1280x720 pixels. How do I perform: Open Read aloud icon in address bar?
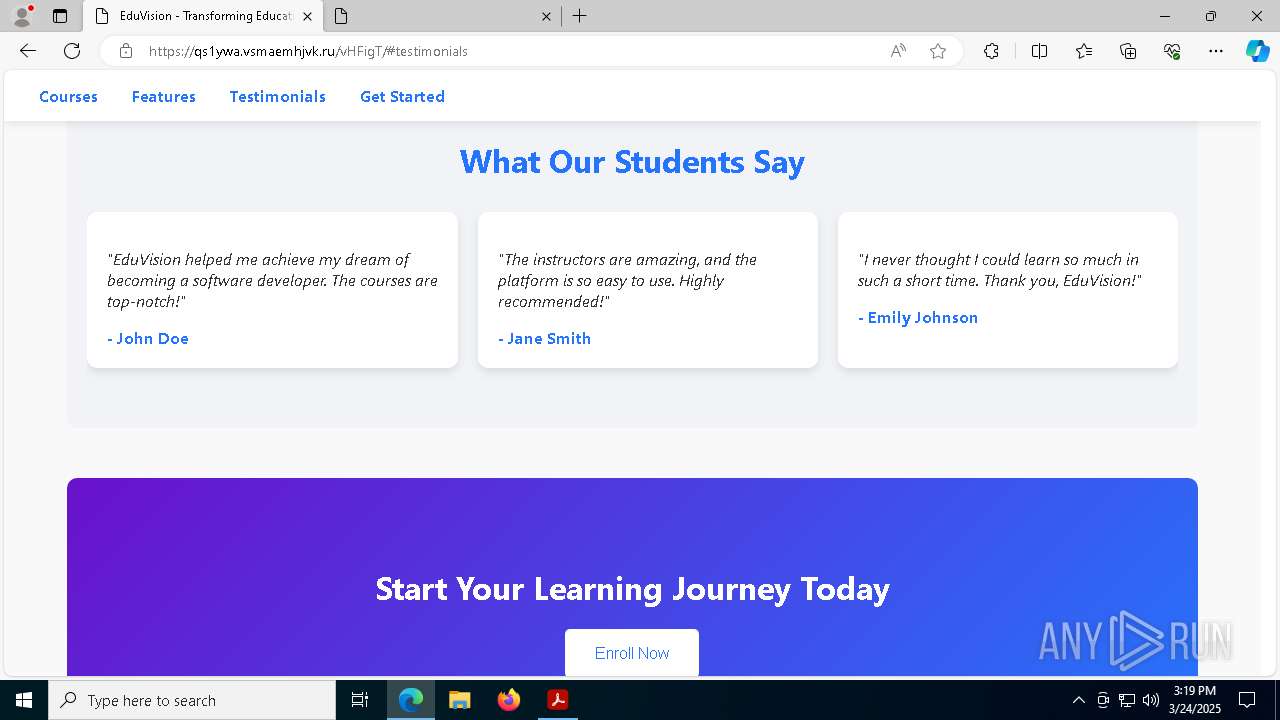pos(898,51)
